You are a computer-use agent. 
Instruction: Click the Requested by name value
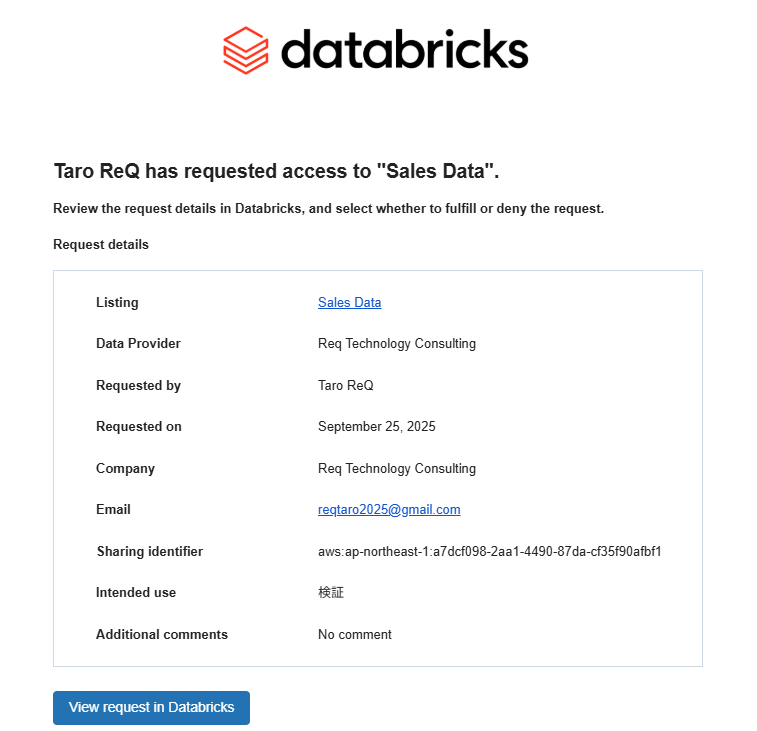click(345, 385)
